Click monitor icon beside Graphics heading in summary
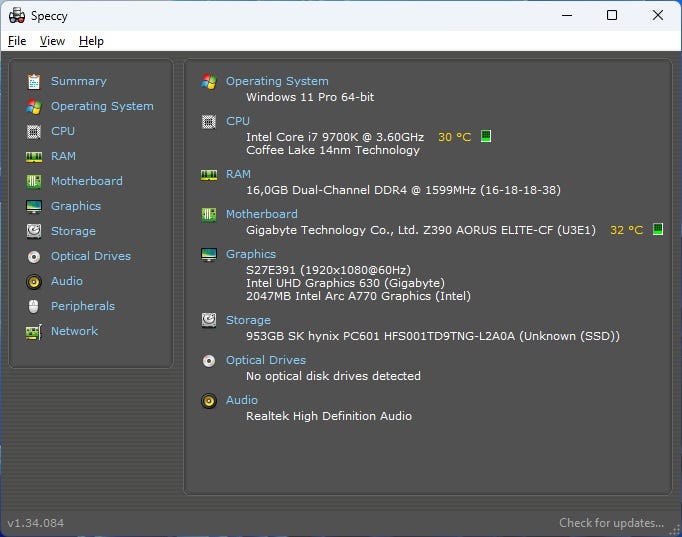 (209, 254)
